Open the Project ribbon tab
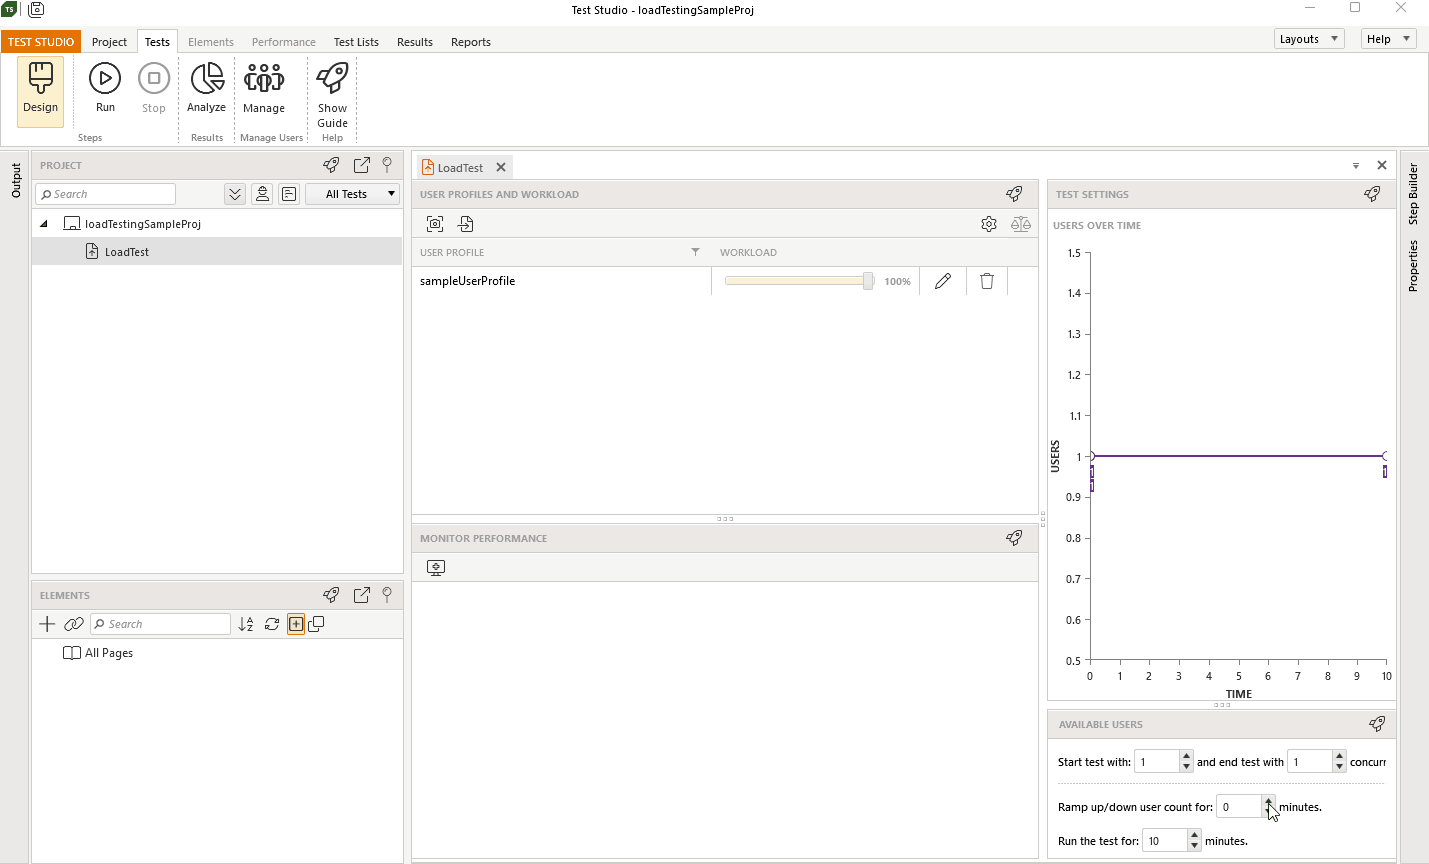Viewport: 1429px width, 864px height. [x=109, y=42]
